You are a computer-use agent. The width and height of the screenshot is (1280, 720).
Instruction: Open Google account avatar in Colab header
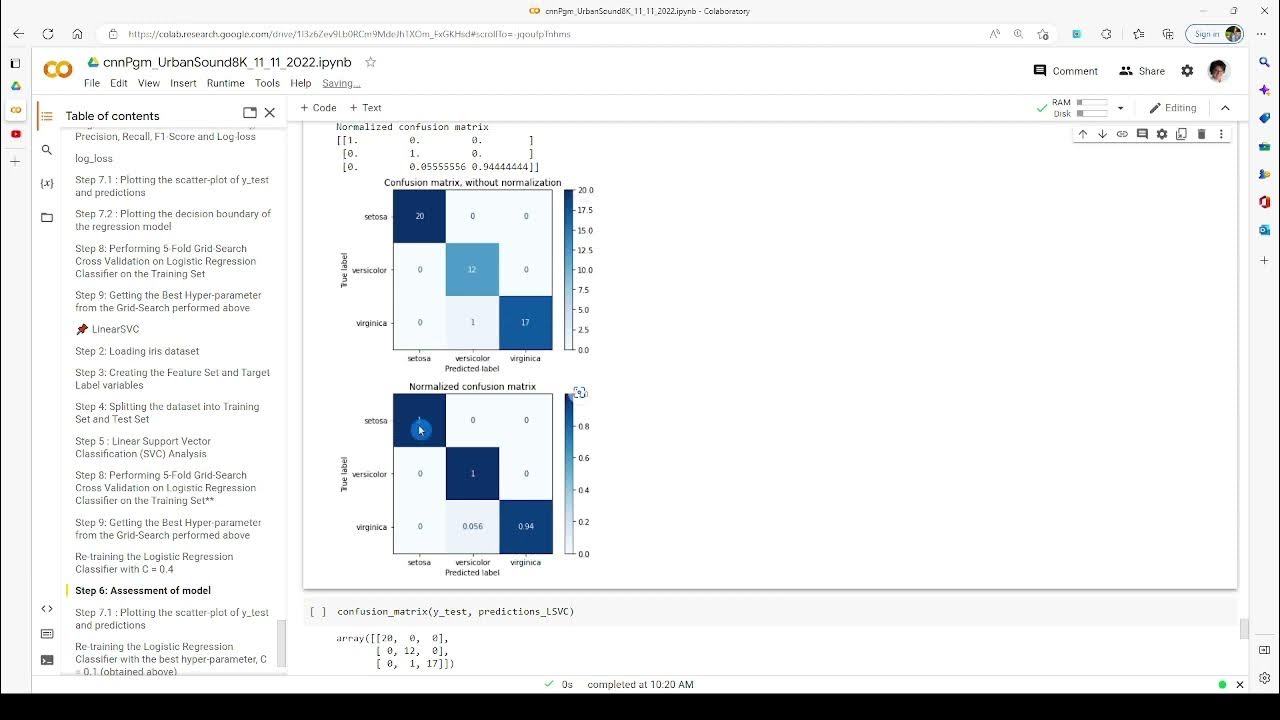(1218, 71)
